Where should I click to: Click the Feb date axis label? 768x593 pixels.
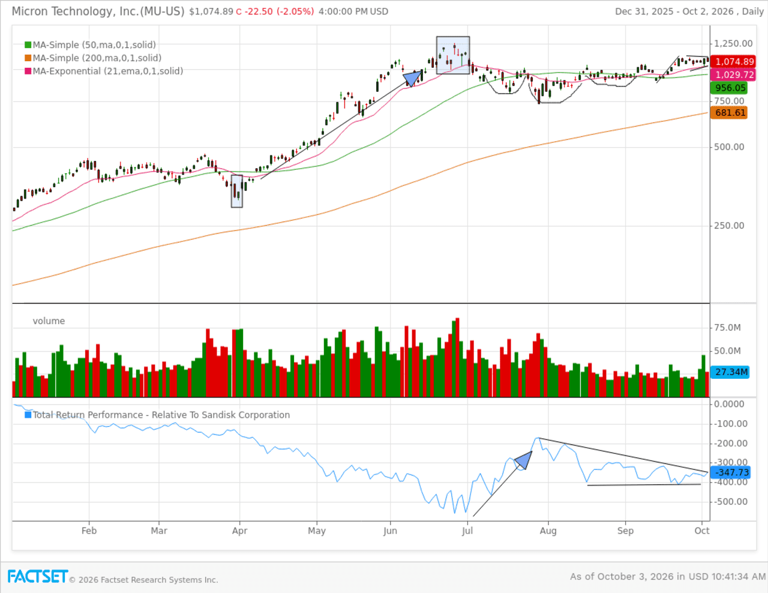(89, 531)
